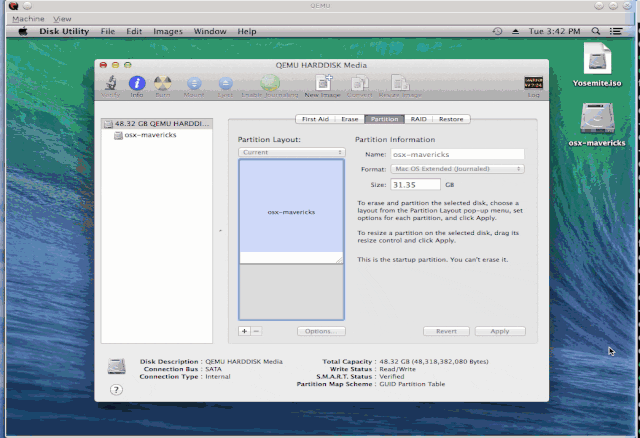Click the eject icon in menu bar

[x=516, y=31]
